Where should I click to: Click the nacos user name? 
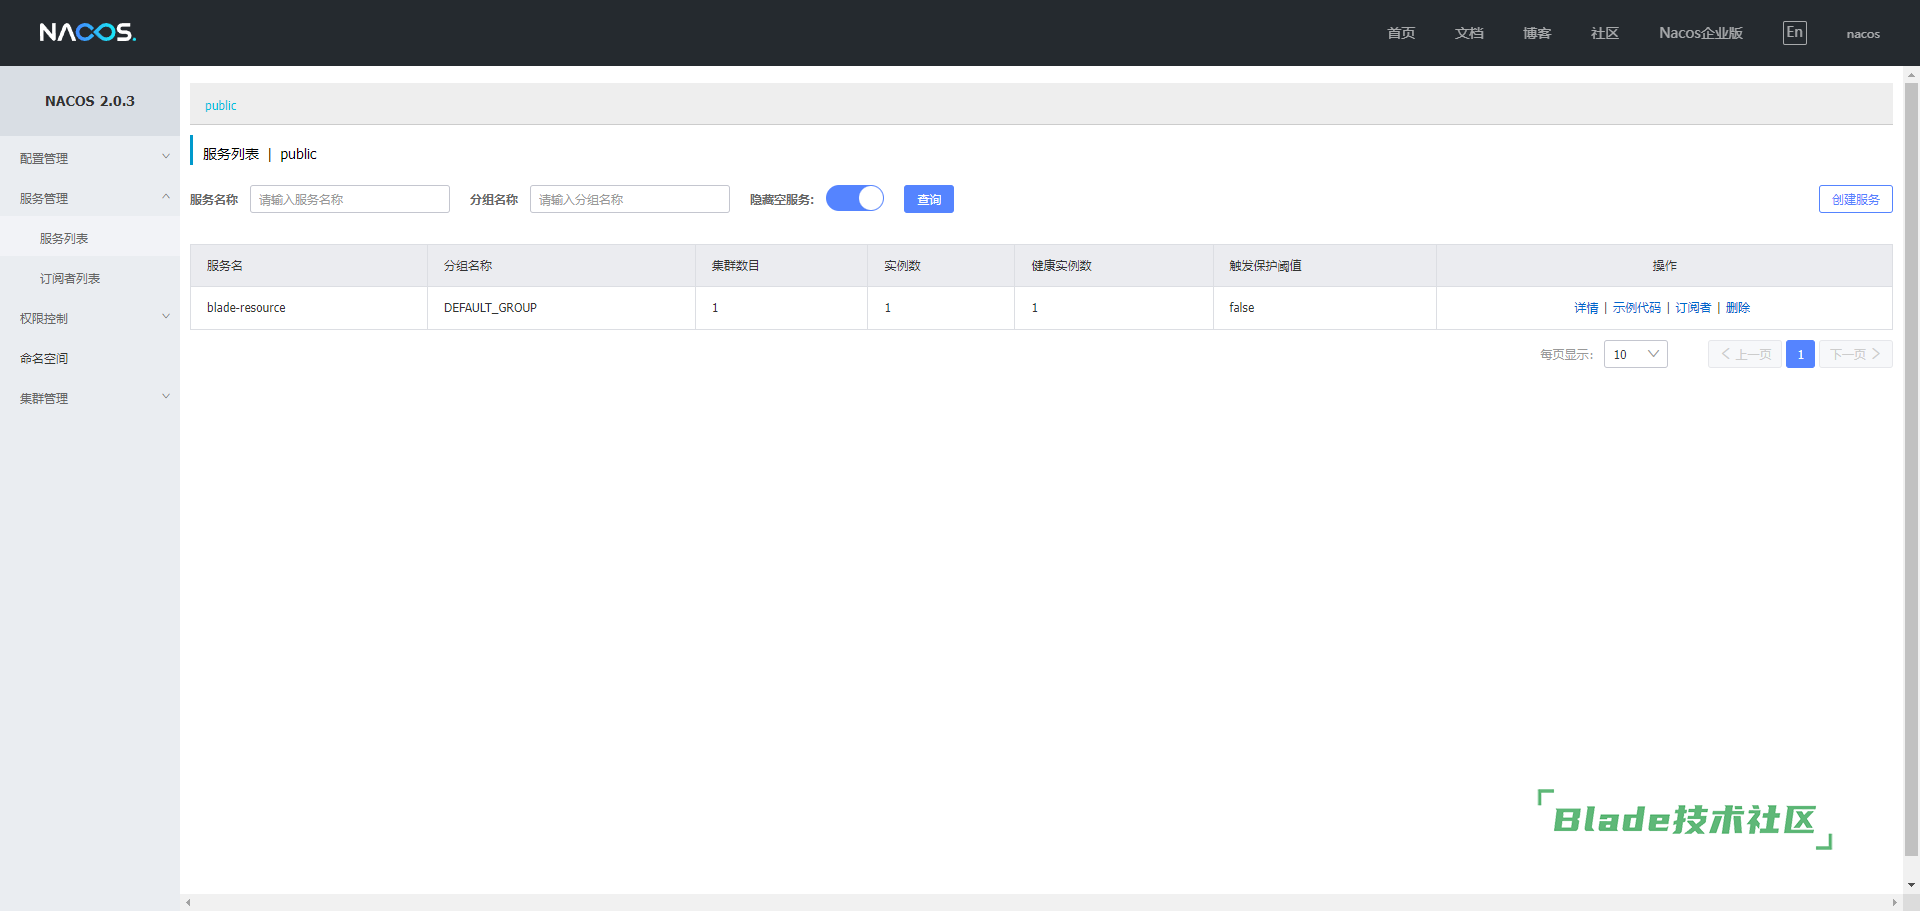point(1863,34)
